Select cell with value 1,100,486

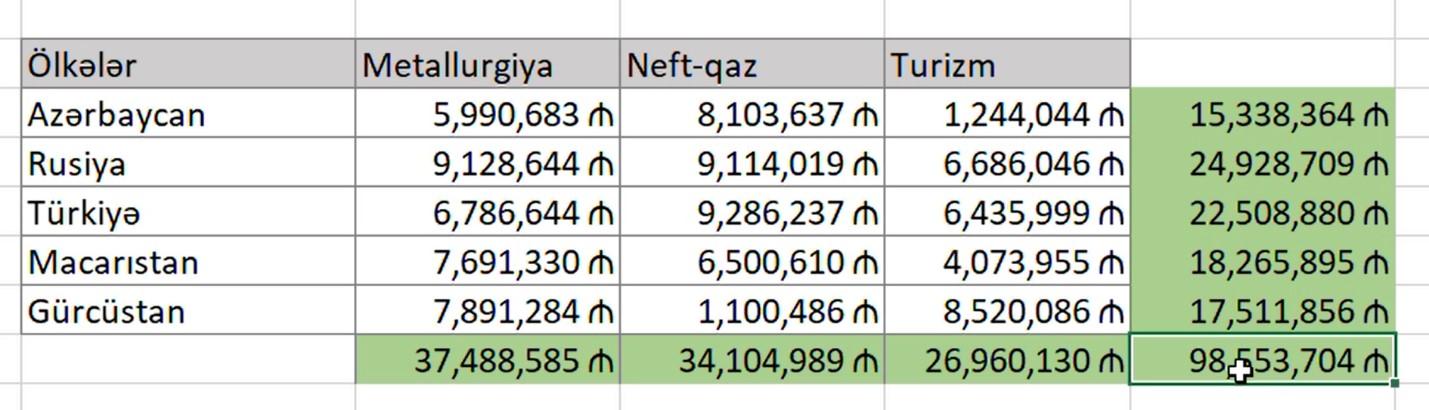(x=752, y=310)
